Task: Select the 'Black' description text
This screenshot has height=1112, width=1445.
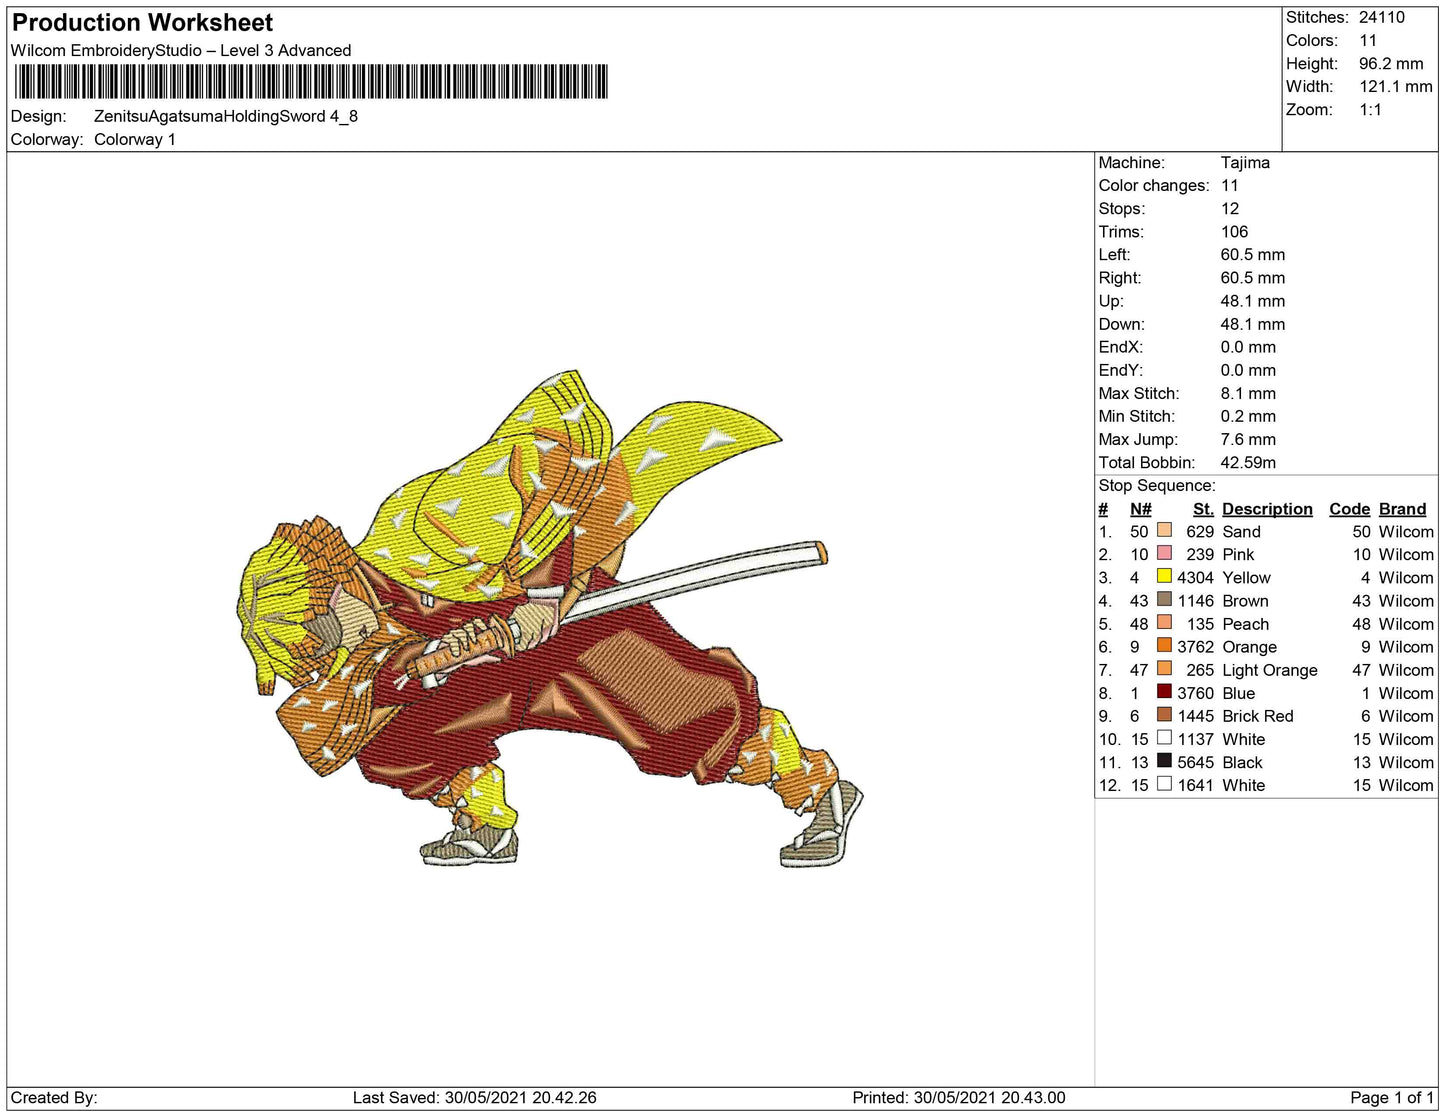Action: (x=1242, y=762)
